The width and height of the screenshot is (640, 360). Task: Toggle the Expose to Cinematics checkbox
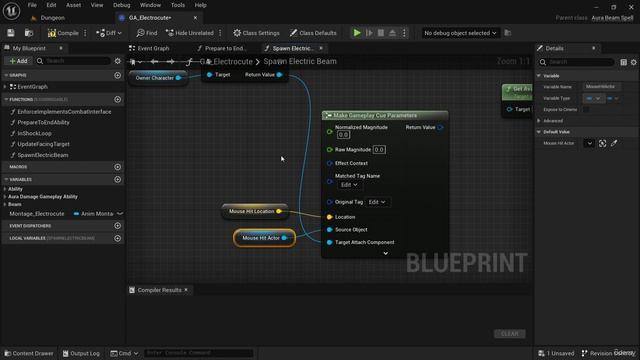tap(586, 109)
